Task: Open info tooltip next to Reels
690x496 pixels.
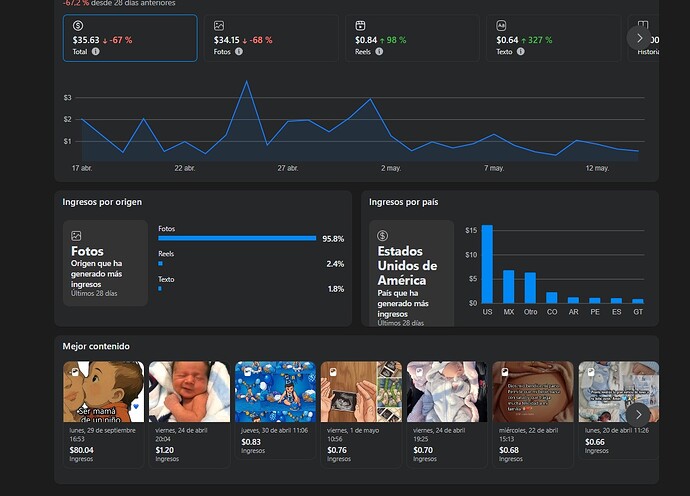Action: tap(379, 51)
